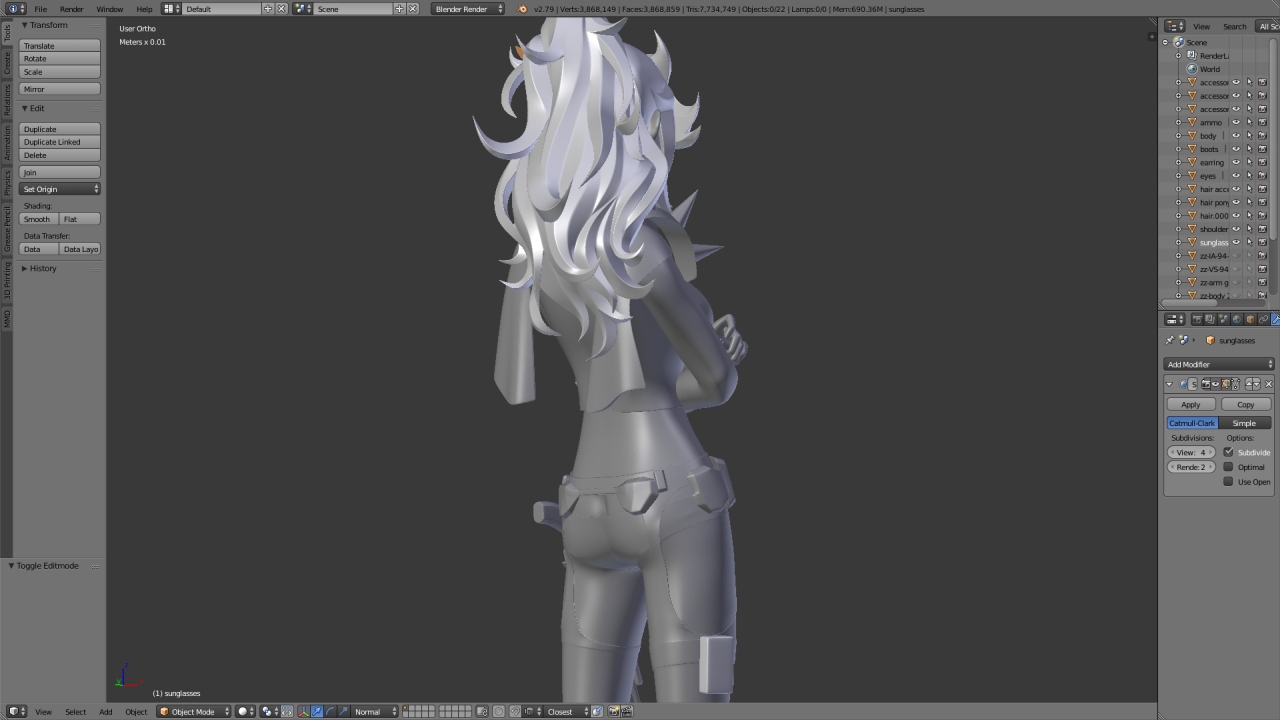1280x720 pixels.
Task: Copy the subdivision modifier
Action: coord(1246,404)
